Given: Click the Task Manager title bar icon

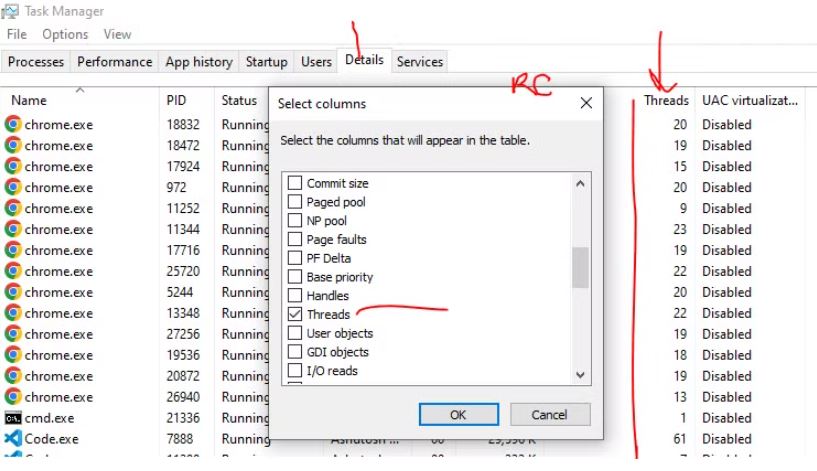Looking at the screenshot, I should [11, 11].
